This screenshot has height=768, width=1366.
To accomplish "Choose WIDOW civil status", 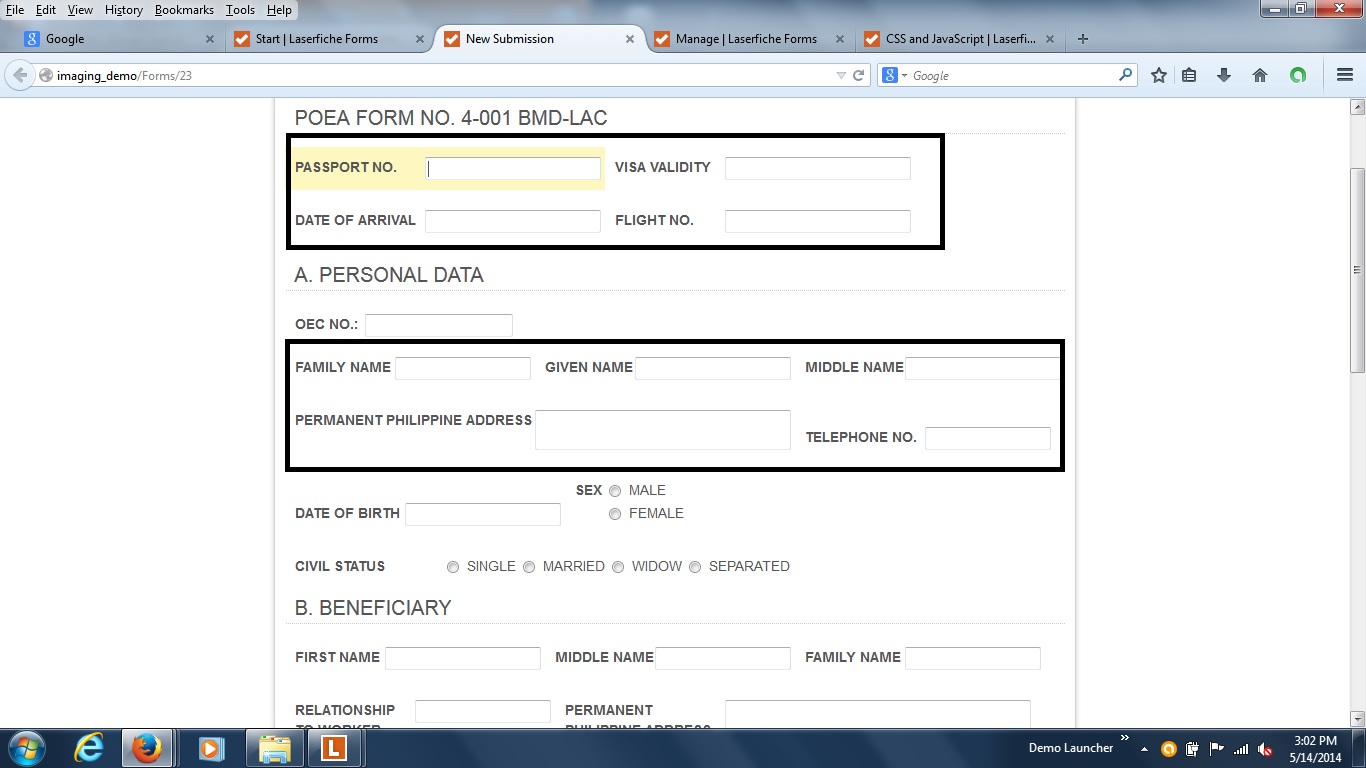I will [x=618, y=567].
